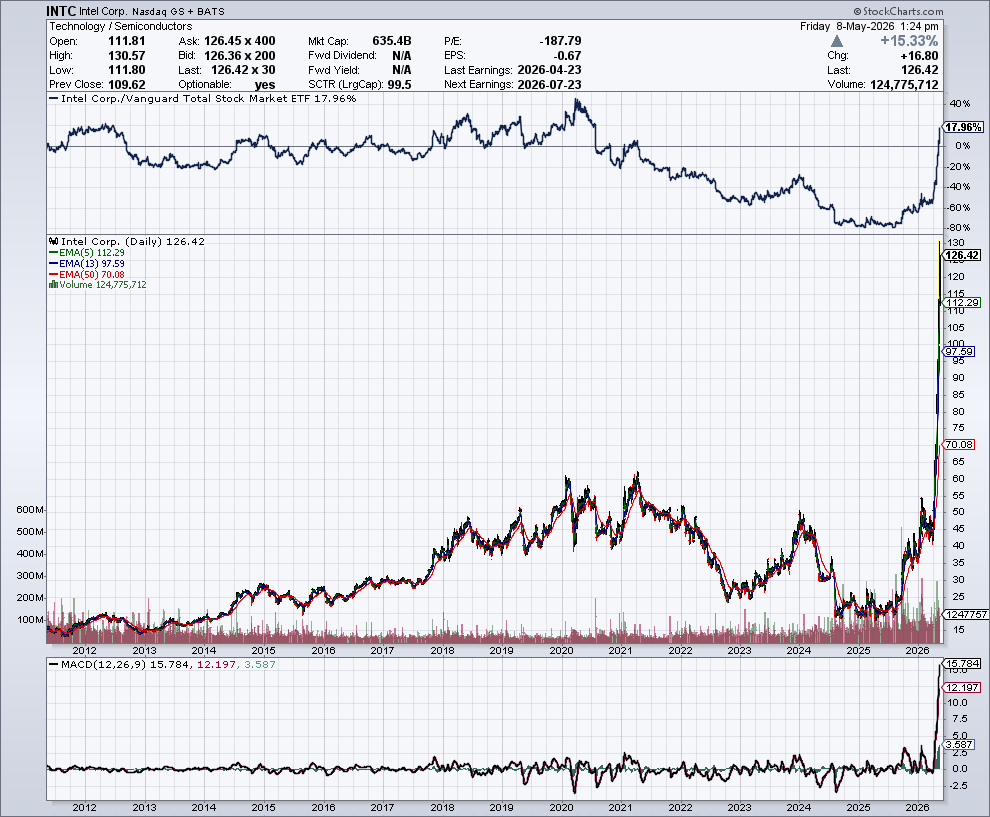Click the EMA(13) 97.59 legend entry
This screenshot has width=990, height=817.
(86, 263)
